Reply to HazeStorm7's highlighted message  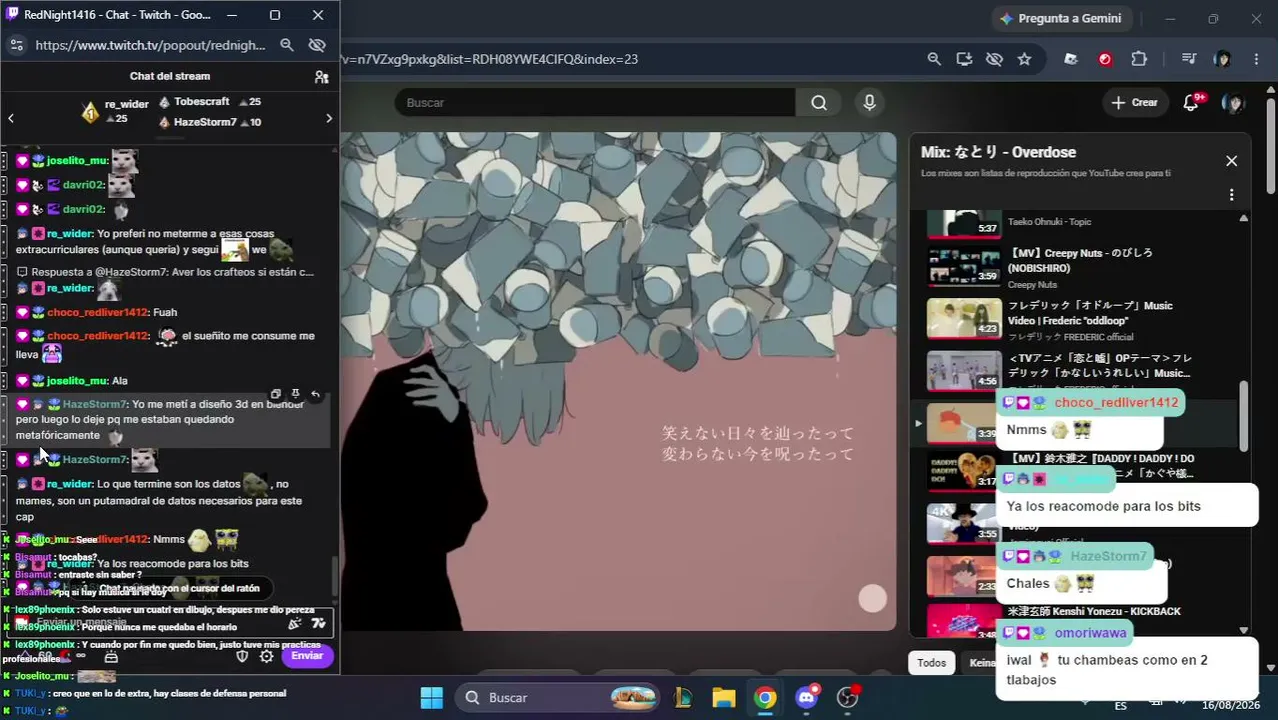pyautogui.click(x=315, y=395)
